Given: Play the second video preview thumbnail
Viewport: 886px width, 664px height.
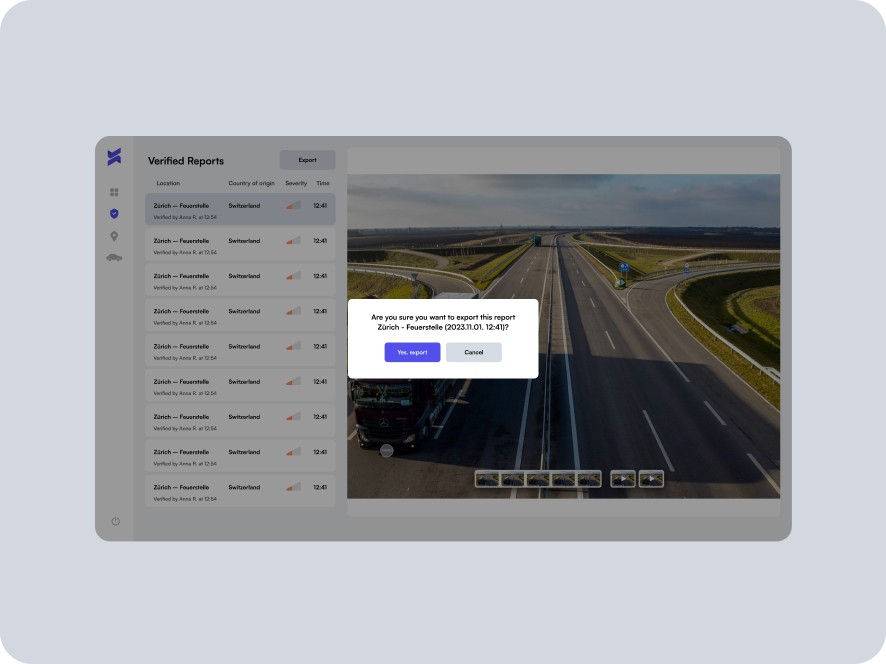Looking at the screenshot, I should click(649, 478).
